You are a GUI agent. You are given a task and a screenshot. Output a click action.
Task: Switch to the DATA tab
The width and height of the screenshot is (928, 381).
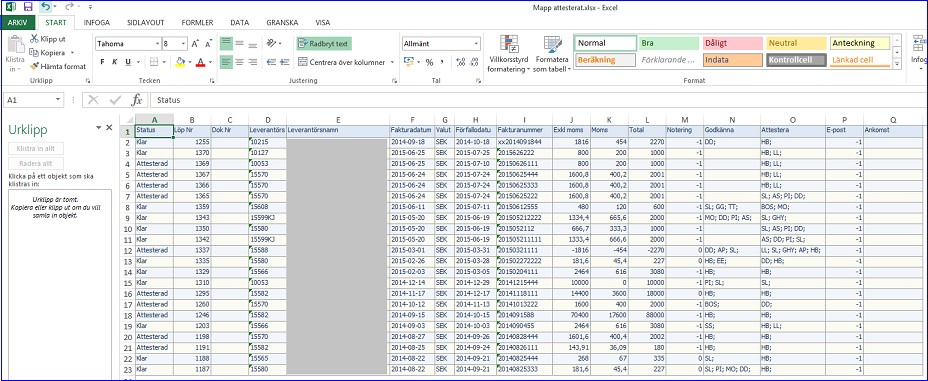click(239, 22)
